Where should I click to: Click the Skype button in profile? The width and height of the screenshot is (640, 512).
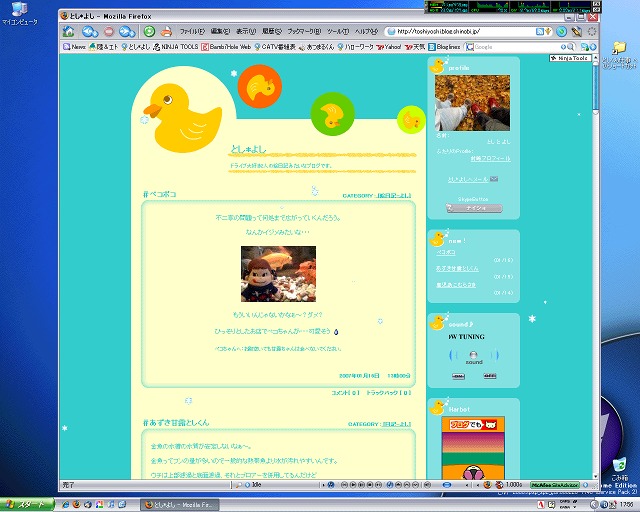[x=474, y=208]
